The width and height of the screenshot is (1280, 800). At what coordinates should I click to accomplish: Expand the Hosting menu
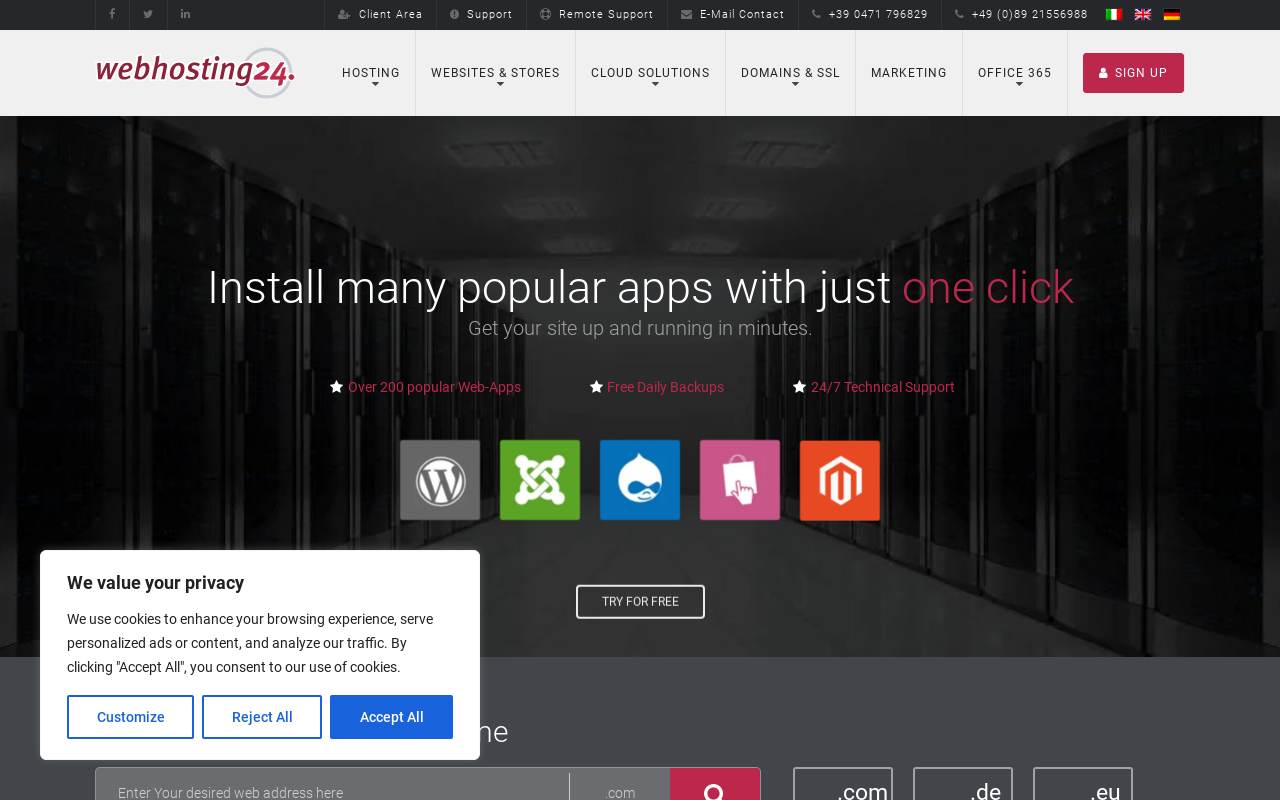pos(371,73)
